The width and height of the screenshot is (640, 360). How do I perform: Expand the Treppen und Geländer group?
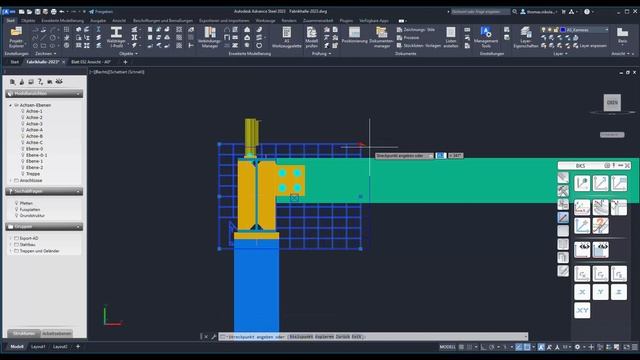tap(11, 251)
